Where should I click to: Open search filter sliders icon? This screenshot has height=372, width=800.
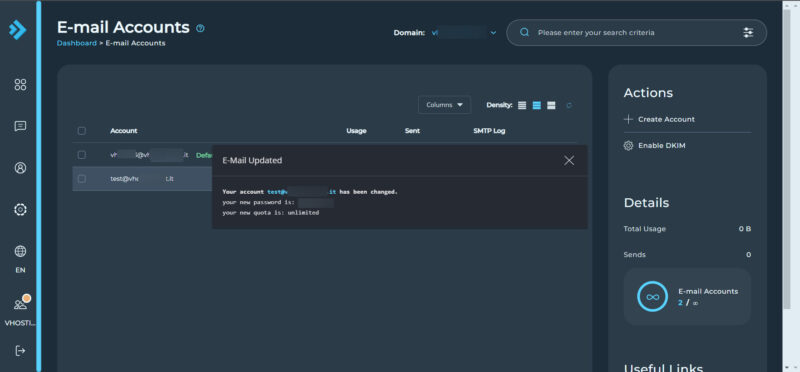tap(748, 33)
